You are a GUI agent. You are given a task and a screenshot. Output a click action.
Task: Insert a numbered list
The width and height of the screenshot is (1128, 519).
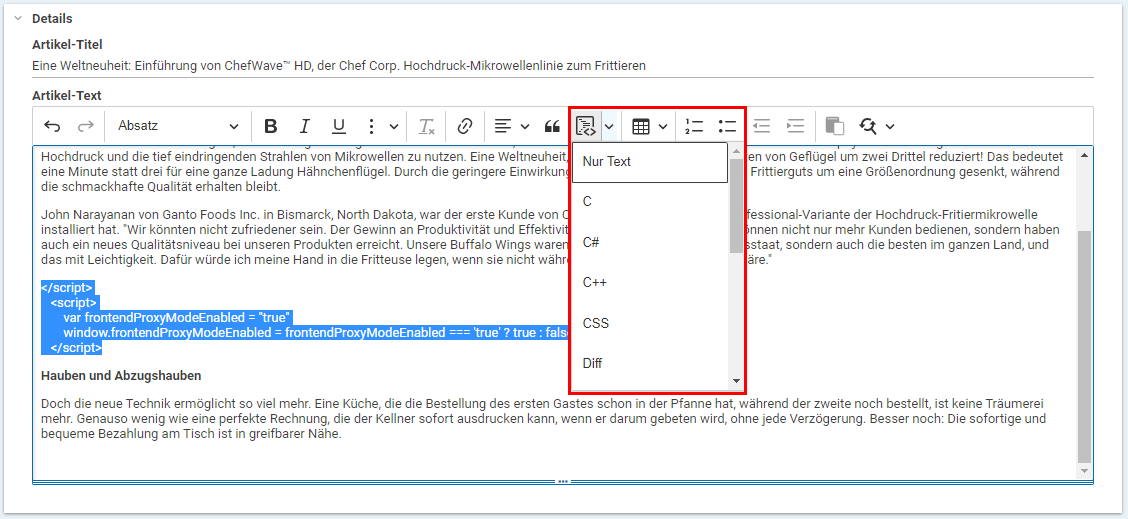coord(693,127)
